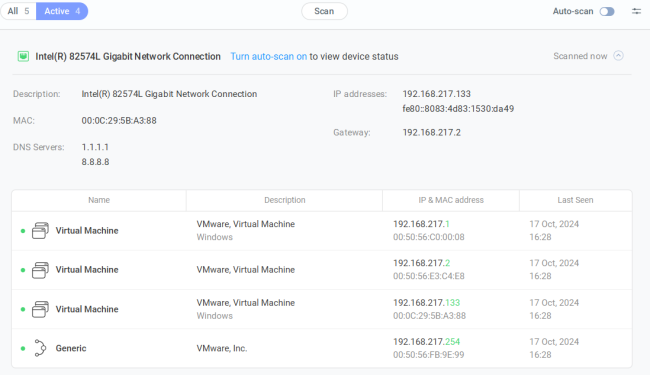
Task: Click the virtual machine icon for 192.168.217.2
Action: coord(40,270)
